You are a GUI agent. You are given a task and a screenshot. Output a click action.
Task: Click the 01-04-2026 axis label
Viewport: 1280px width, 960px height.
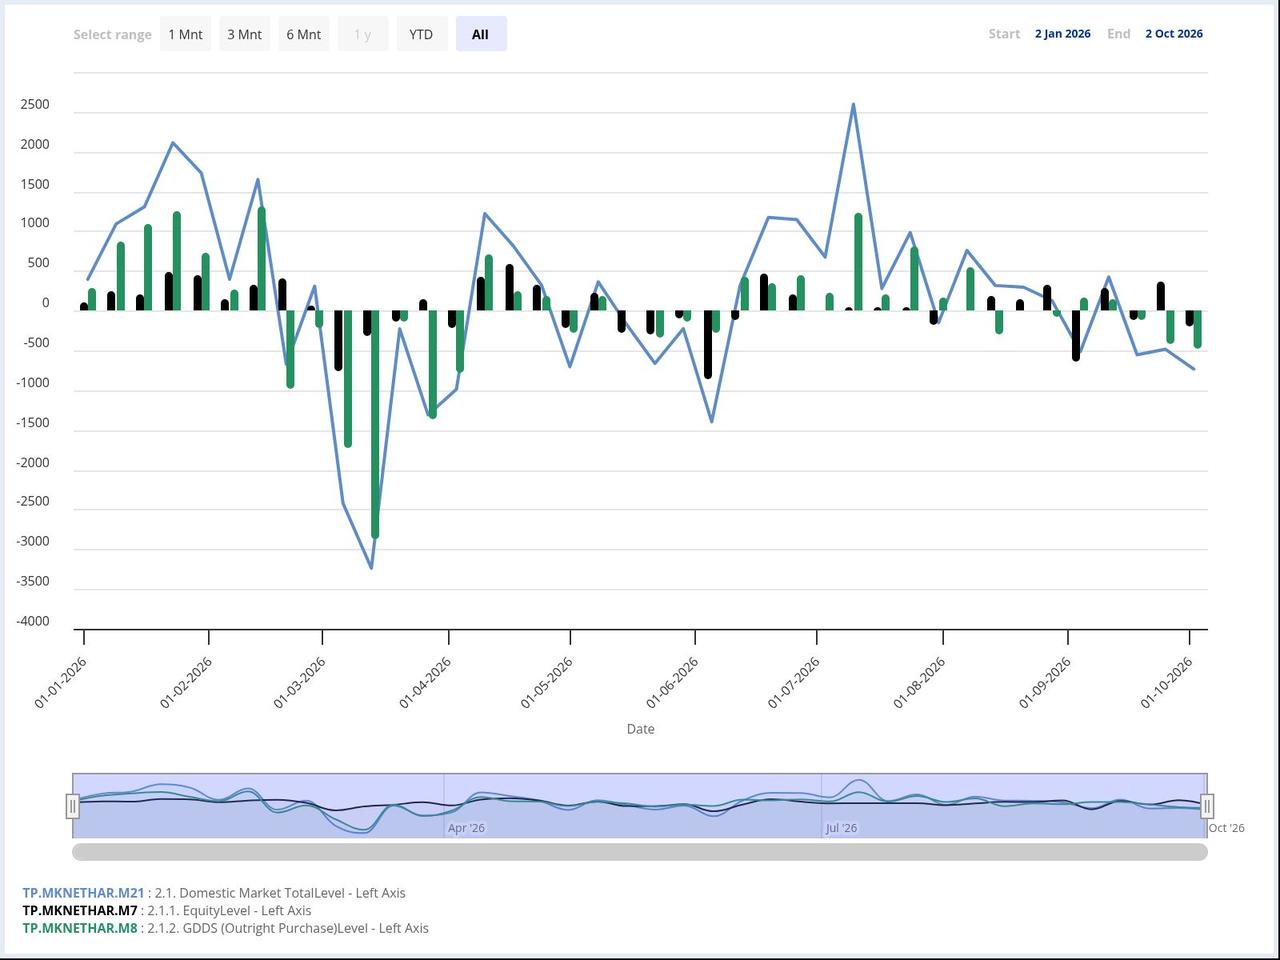point(425,683)
